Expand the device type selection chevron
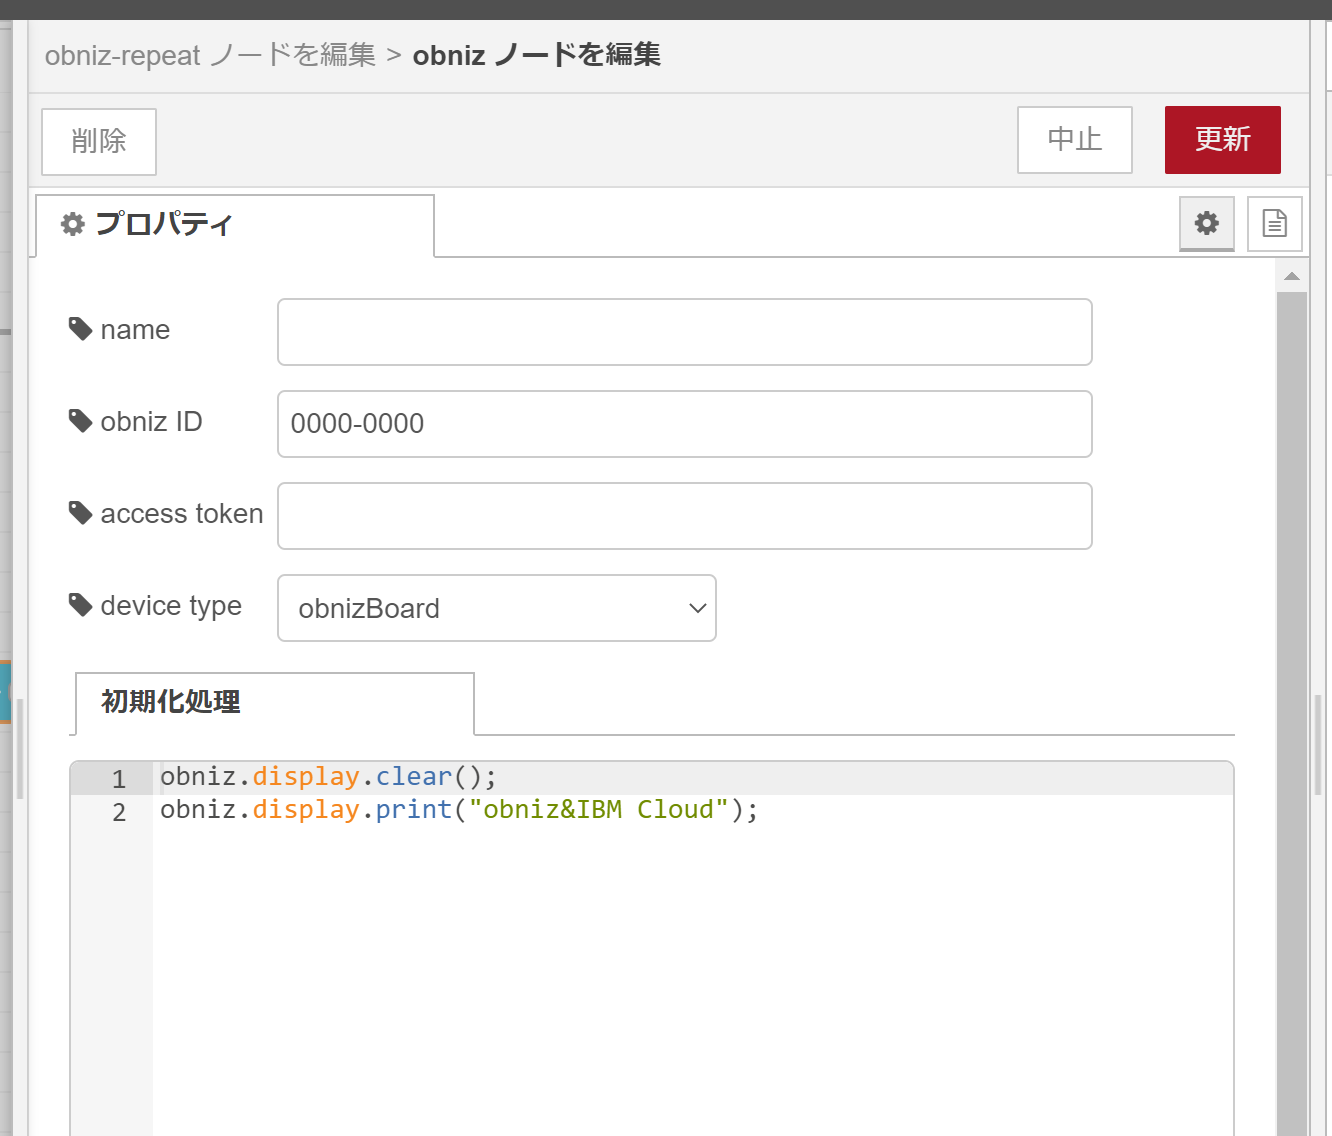Viewport: 1332px width, 1136px height. [697, 608]
